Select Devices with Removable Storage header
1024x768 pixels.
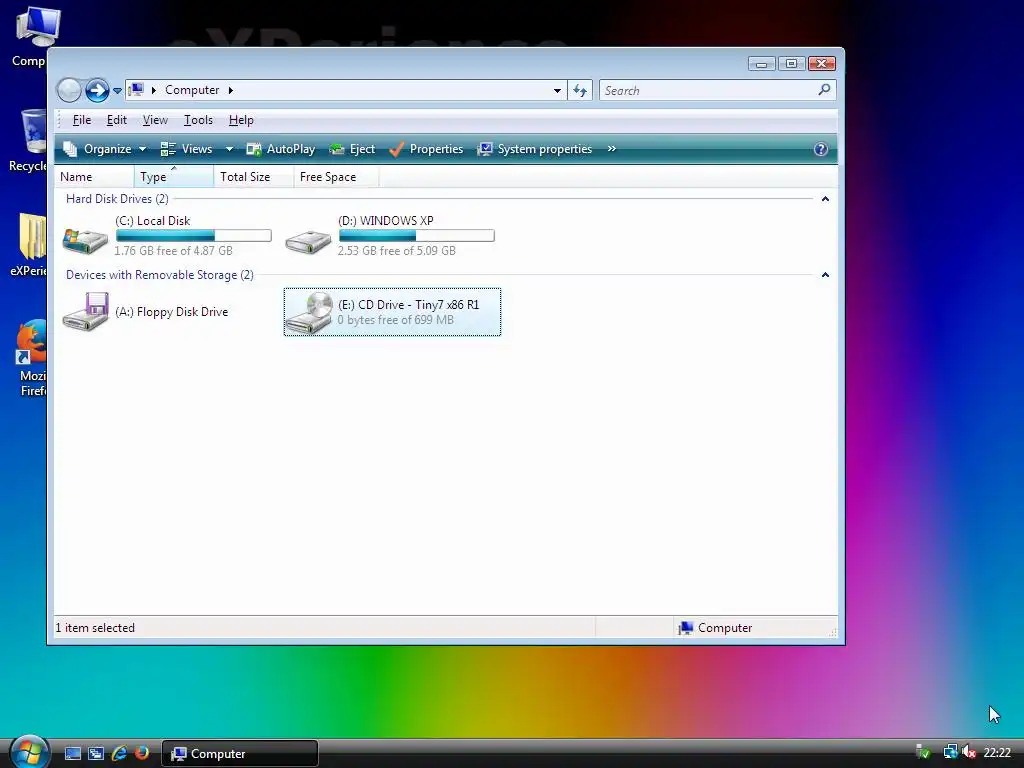pyautogui.click(x=159, y=275)
